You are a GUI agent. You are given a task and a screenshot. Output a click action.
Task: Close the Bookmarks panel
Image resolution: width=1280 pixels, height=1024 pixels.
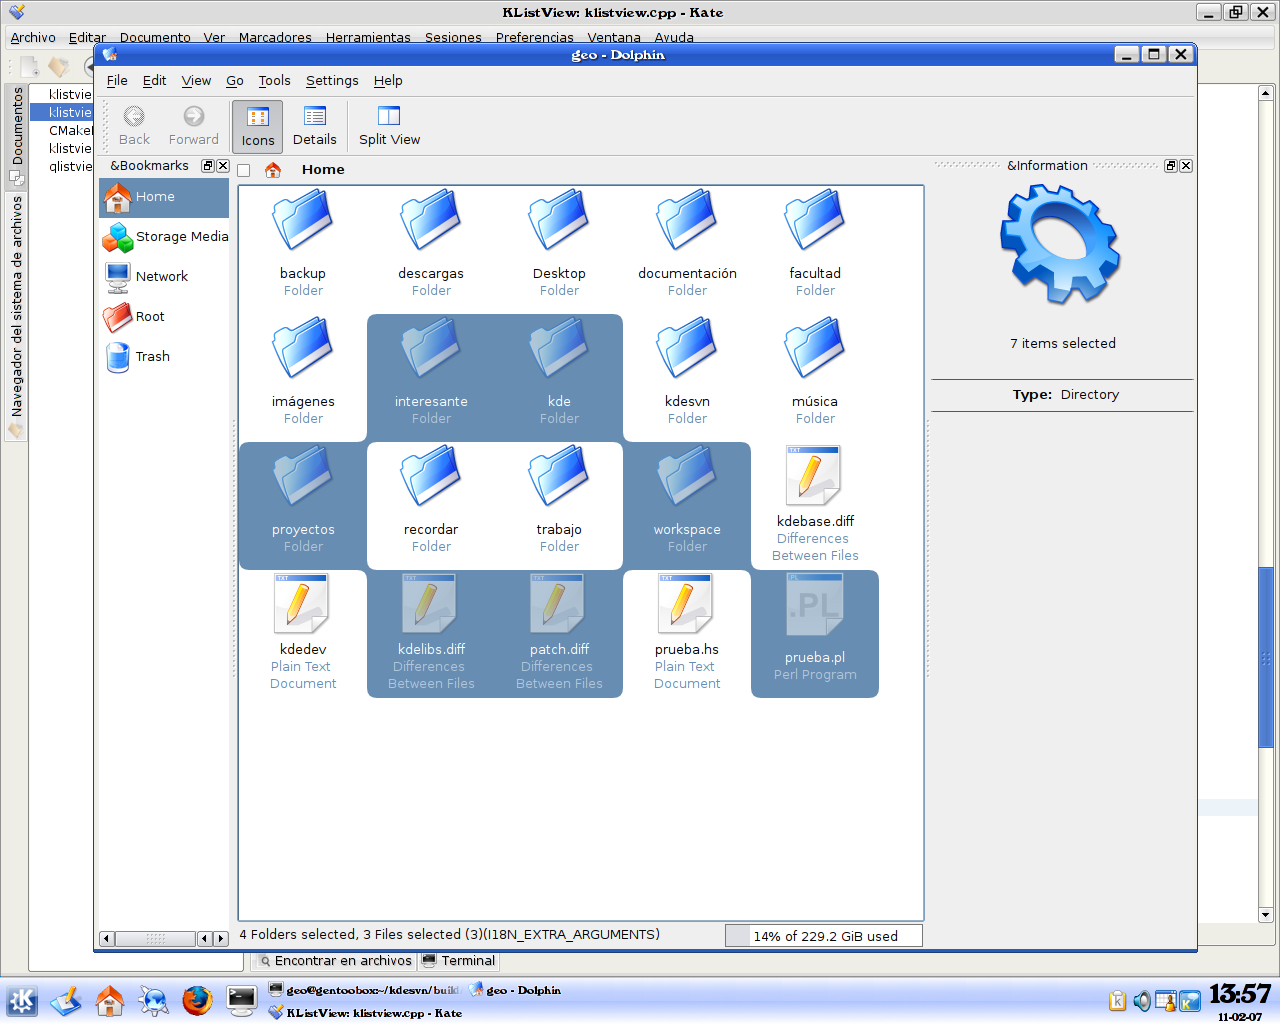coord(223,166)
